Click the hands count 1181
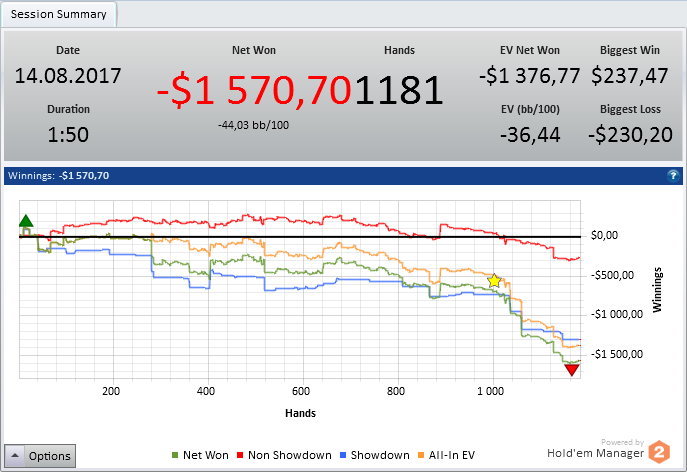This screenshot has height=472, width=687. pos(399,90)
